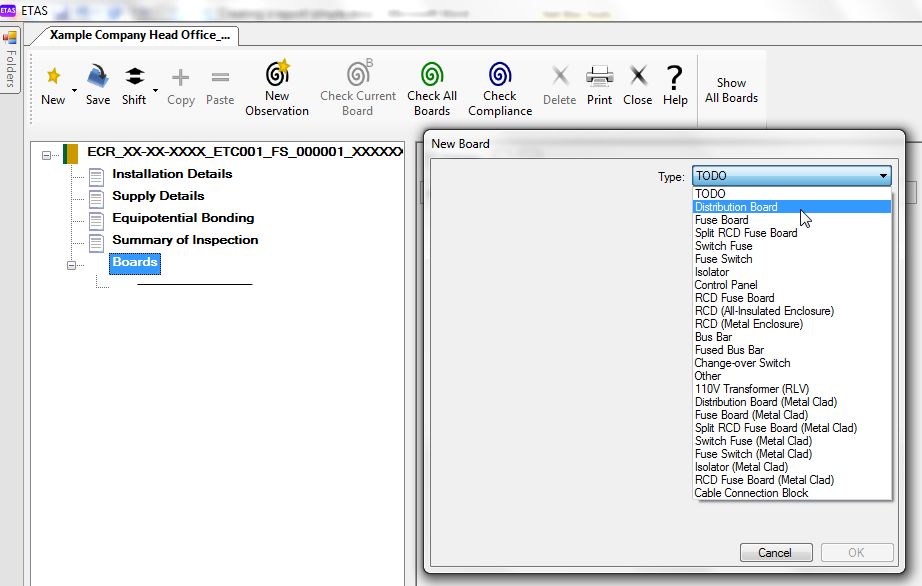Open Summary of Inspection in tree
The height and width of the screenshot is (586, 922).
pyautogui.click(x=185, y=240)
